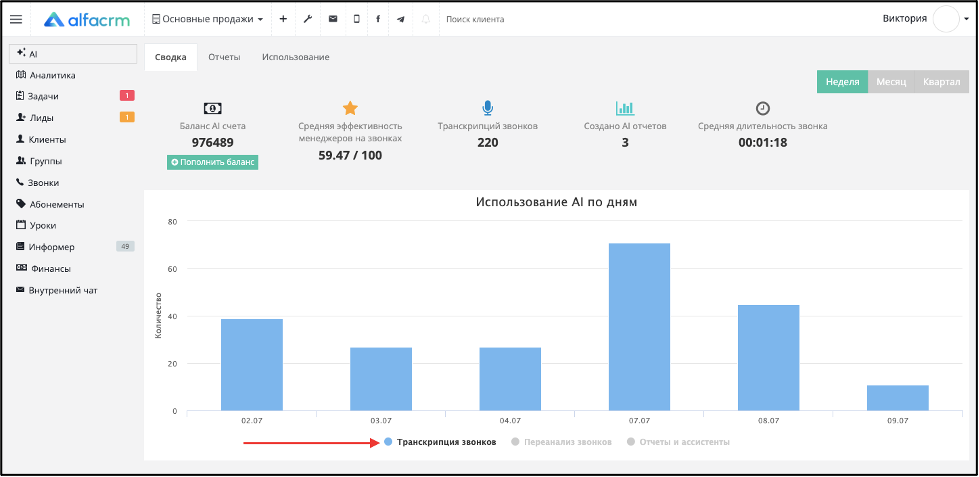Open the hamburger menu icon
This screenshot has height=477, width=979.
[x=16, y=19]
